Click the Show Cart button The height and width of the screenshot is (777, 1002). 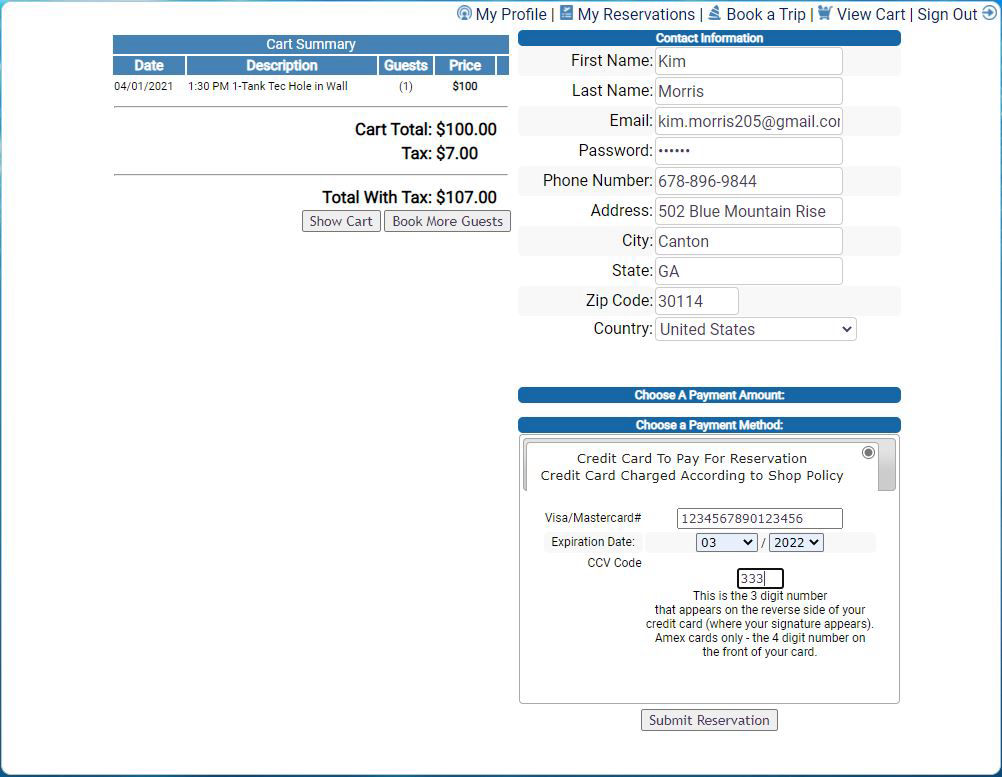tap(341, 221)
